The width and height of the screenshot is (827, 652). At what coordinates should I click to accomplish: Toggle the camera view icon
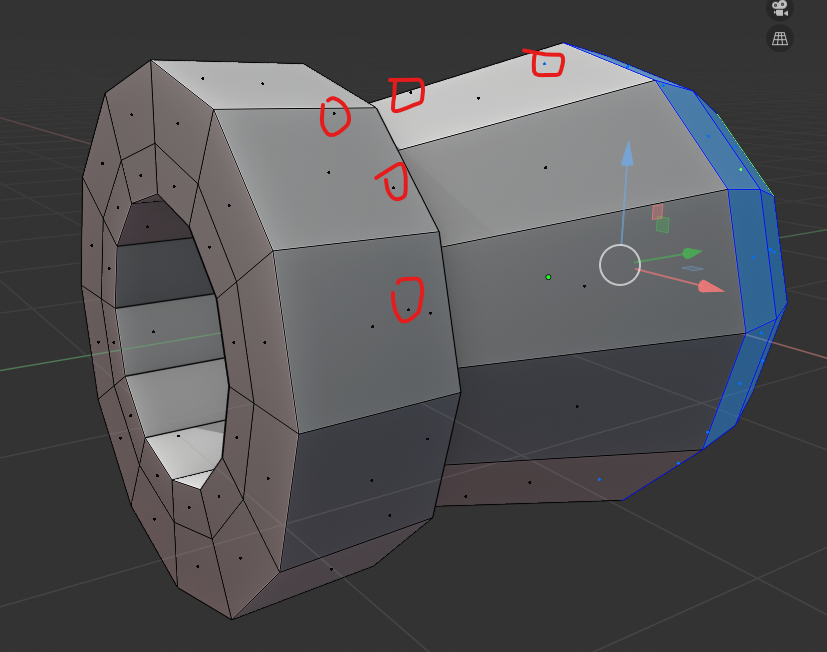coord(780,7)
